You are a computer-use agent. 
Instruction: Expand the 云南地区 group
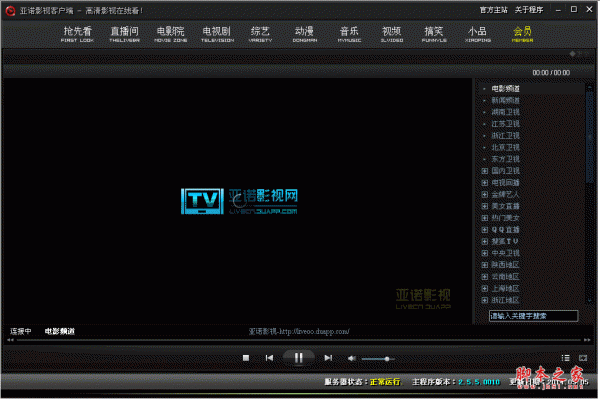click(x=484, y=277)
